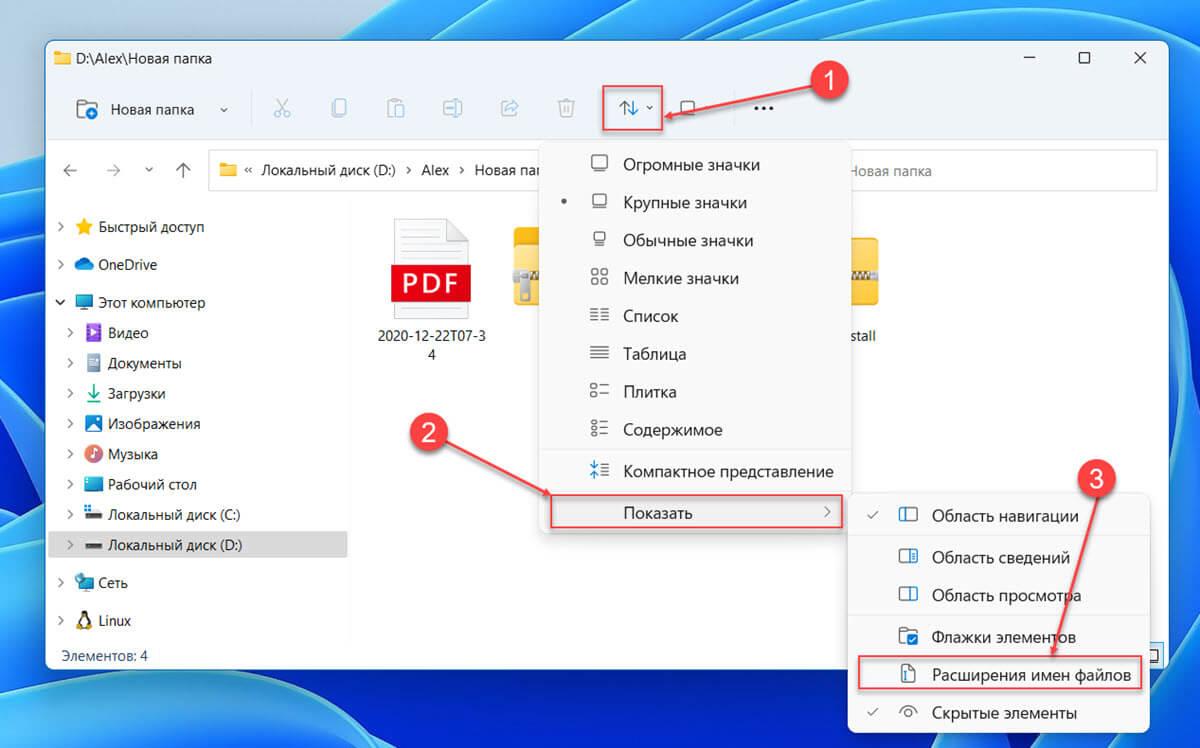Click the Новая папка new item button
Screen dimensions: 1200x748
point(137,109)
